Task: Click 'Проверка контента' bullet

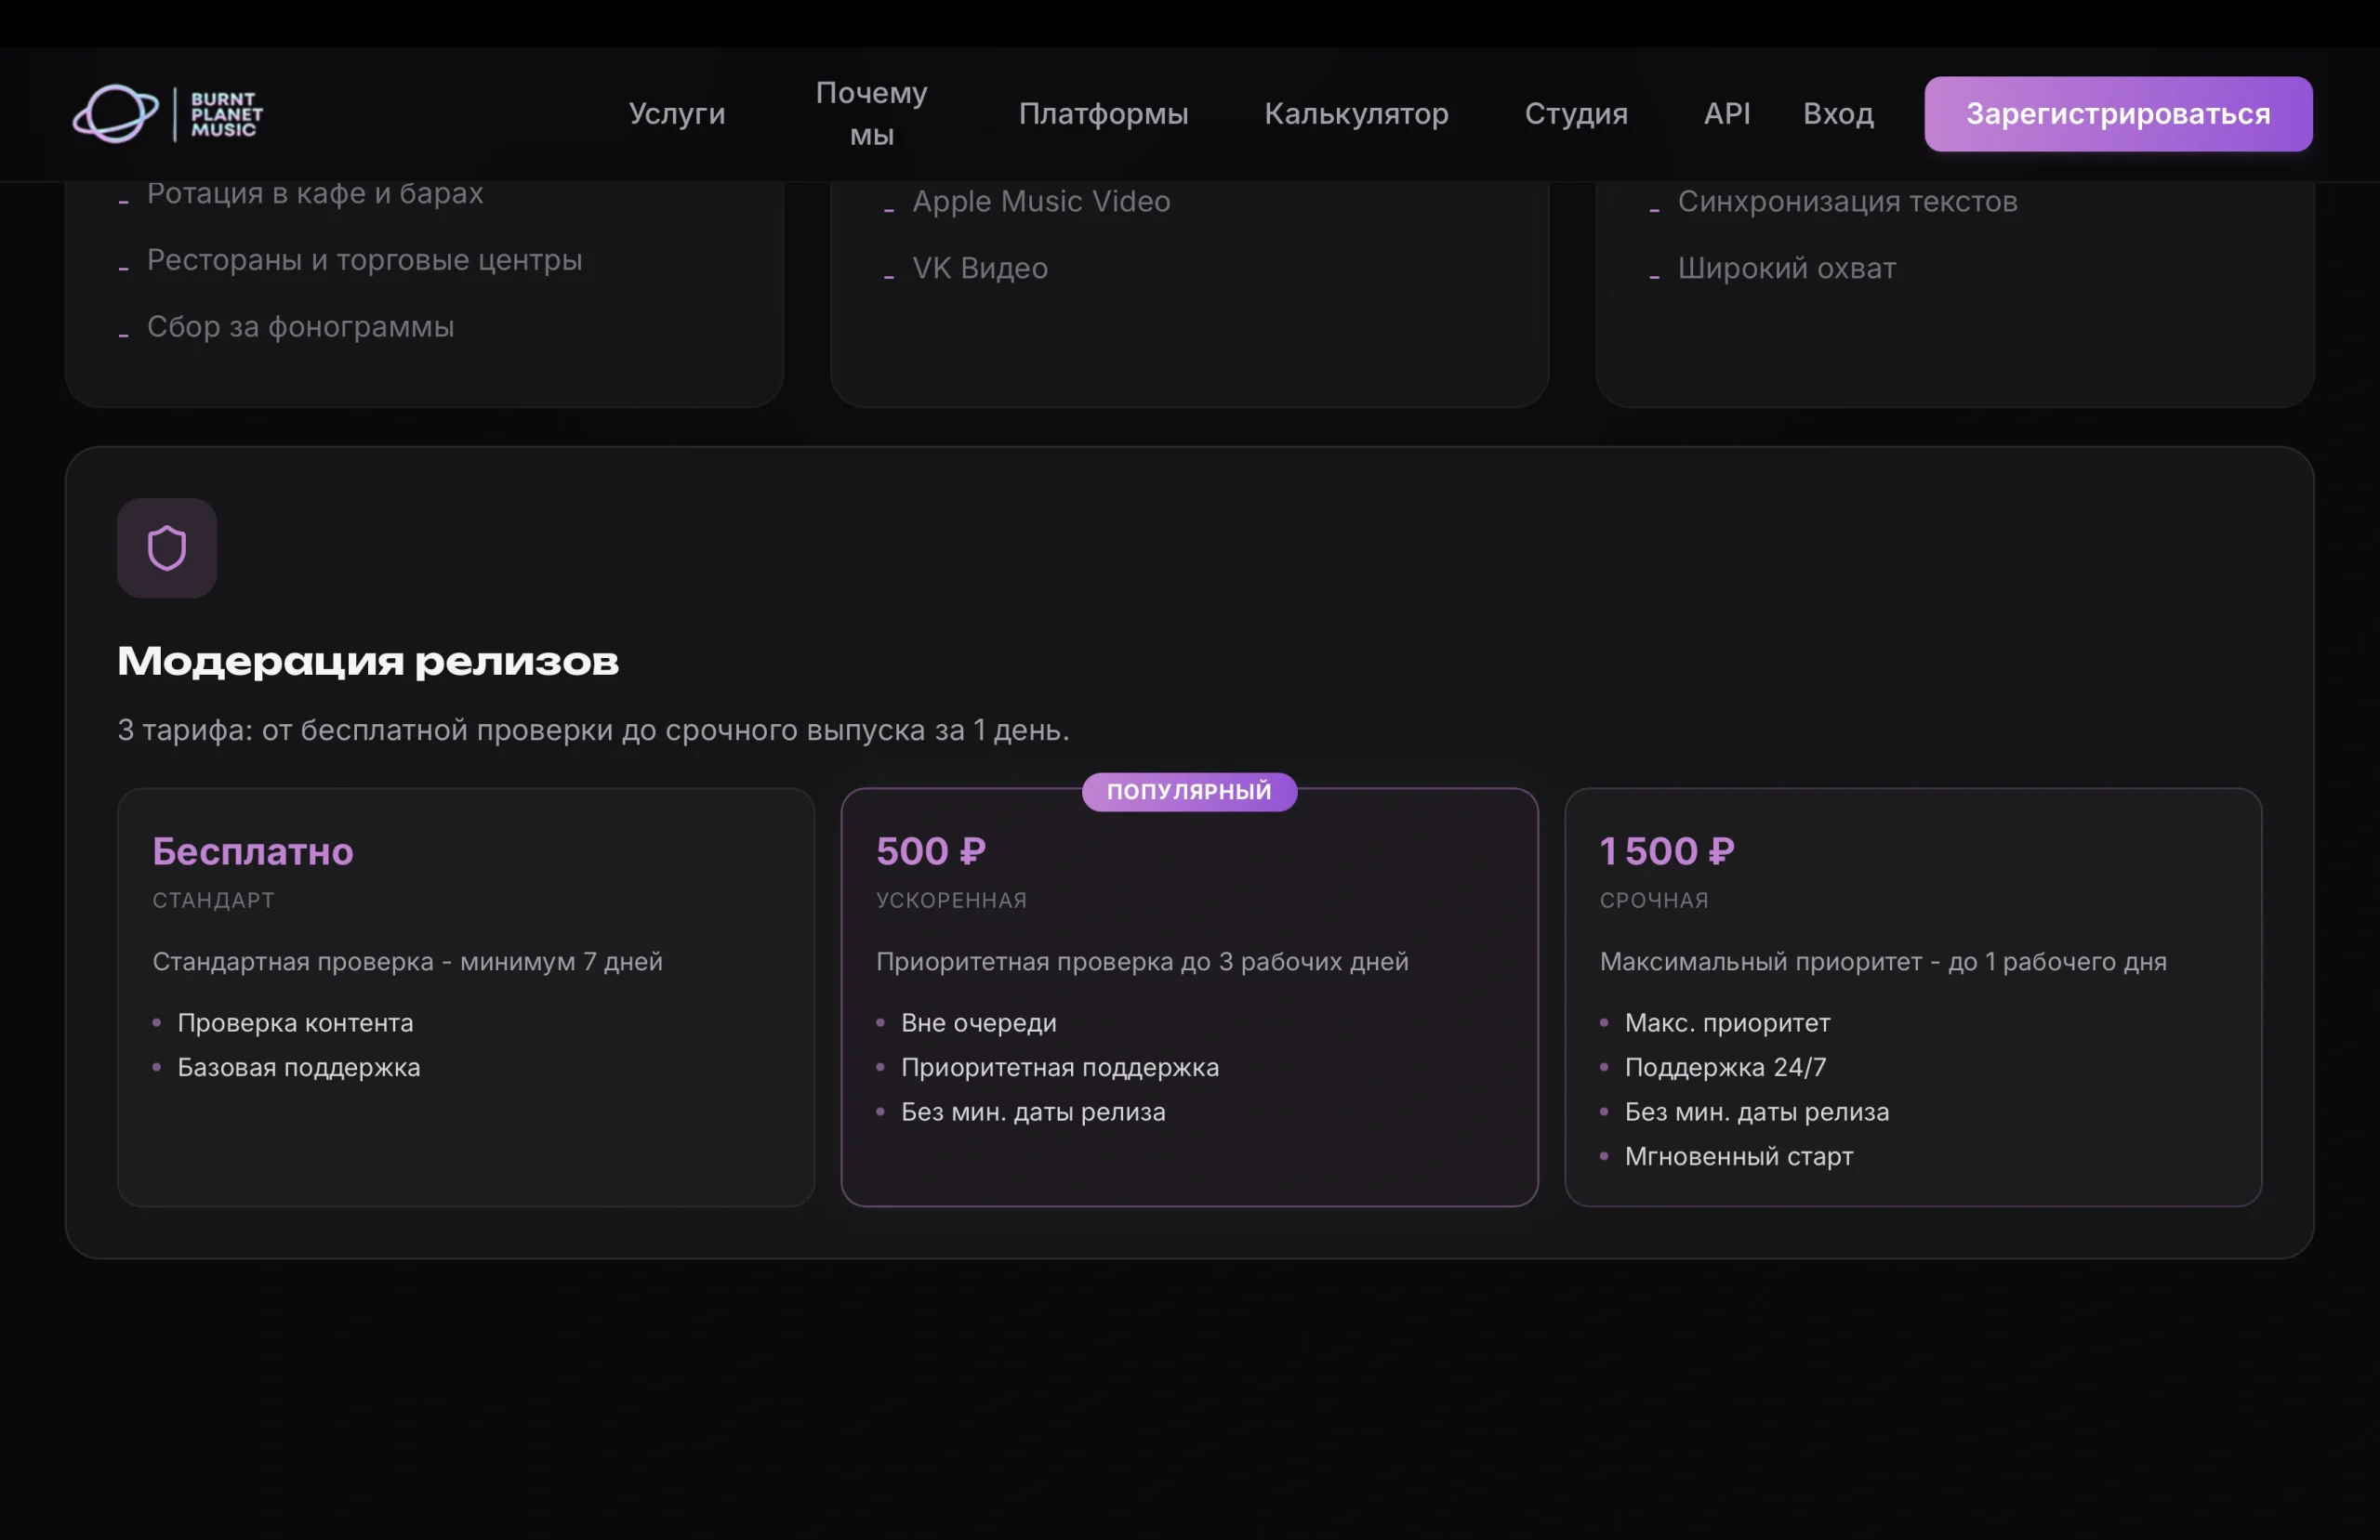Action: tap(295, 1023)
